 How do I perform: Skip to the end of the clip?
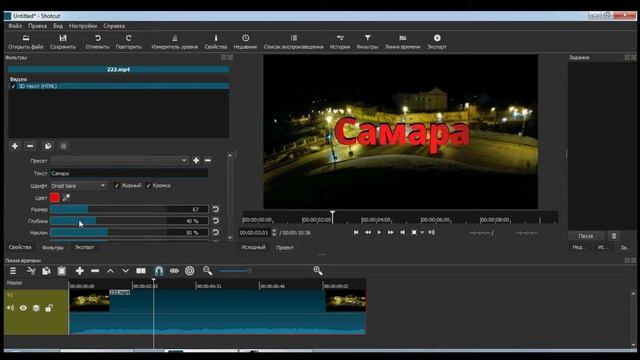[402, 232]
